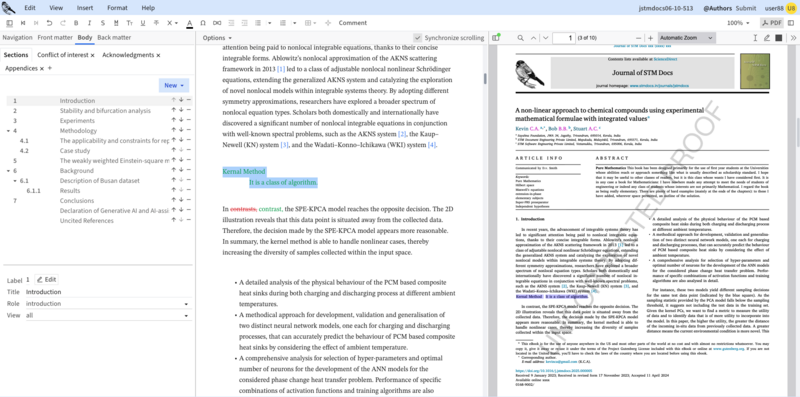Select the Case study row in the tree
This screenshot has width=800, height=397.
click(x=99, y=151)
